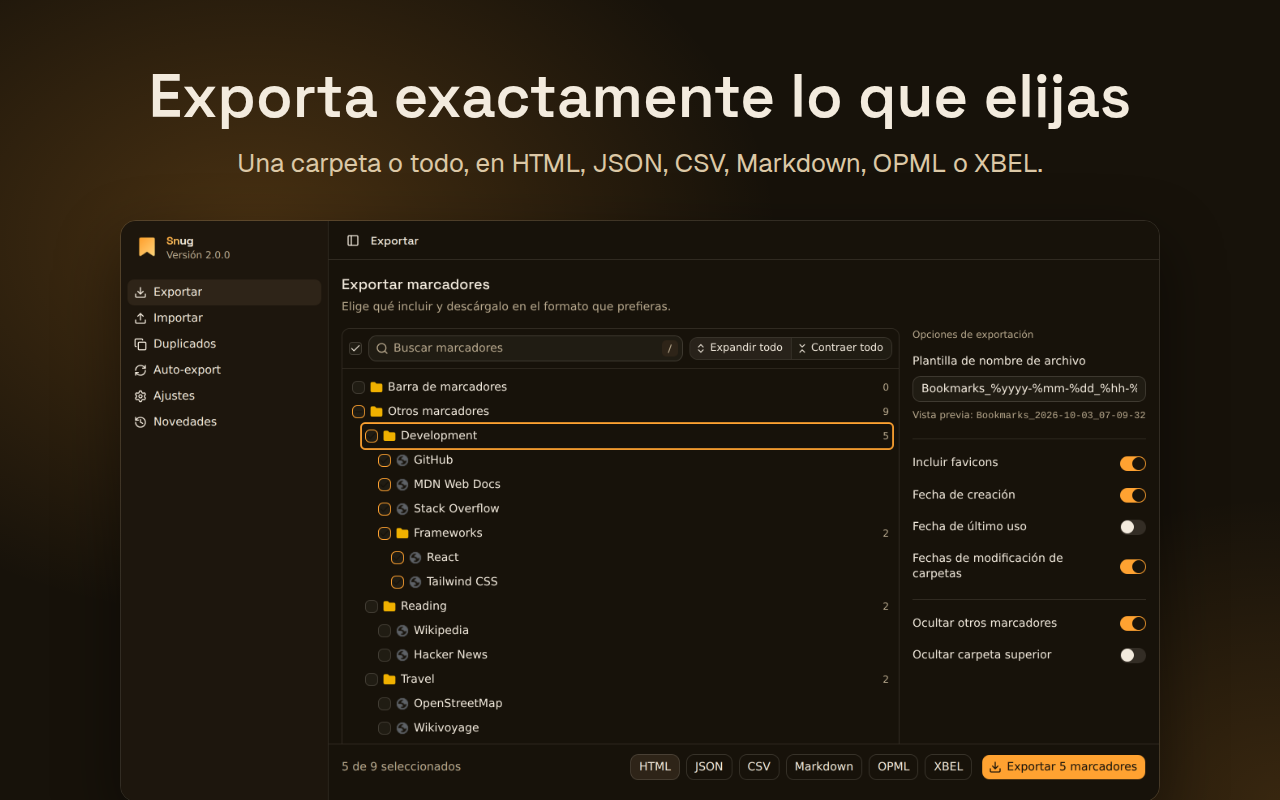Click the Auto-export refresh icon in sidebar
The image size is (1280, 800).
[141, 370]
